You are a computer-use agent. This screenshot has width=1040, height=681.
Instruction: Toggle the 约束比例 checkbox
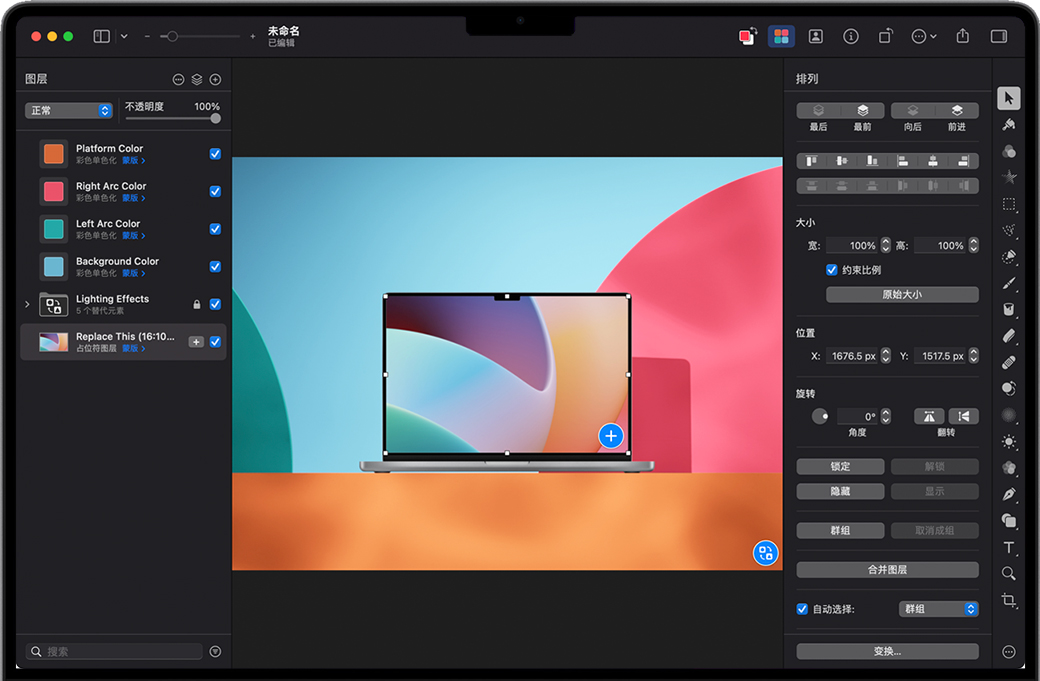pyautogui.click(x=831, y=270)
